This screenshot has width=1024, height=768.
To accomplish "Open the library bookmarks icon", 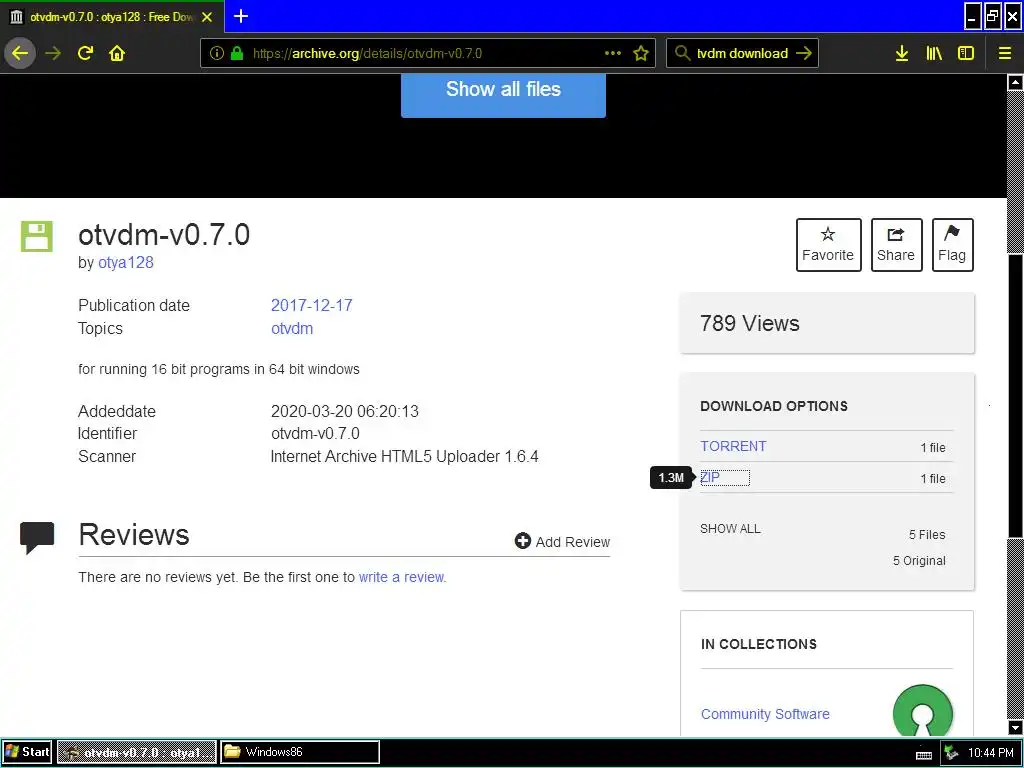I will tap(934, 54).
